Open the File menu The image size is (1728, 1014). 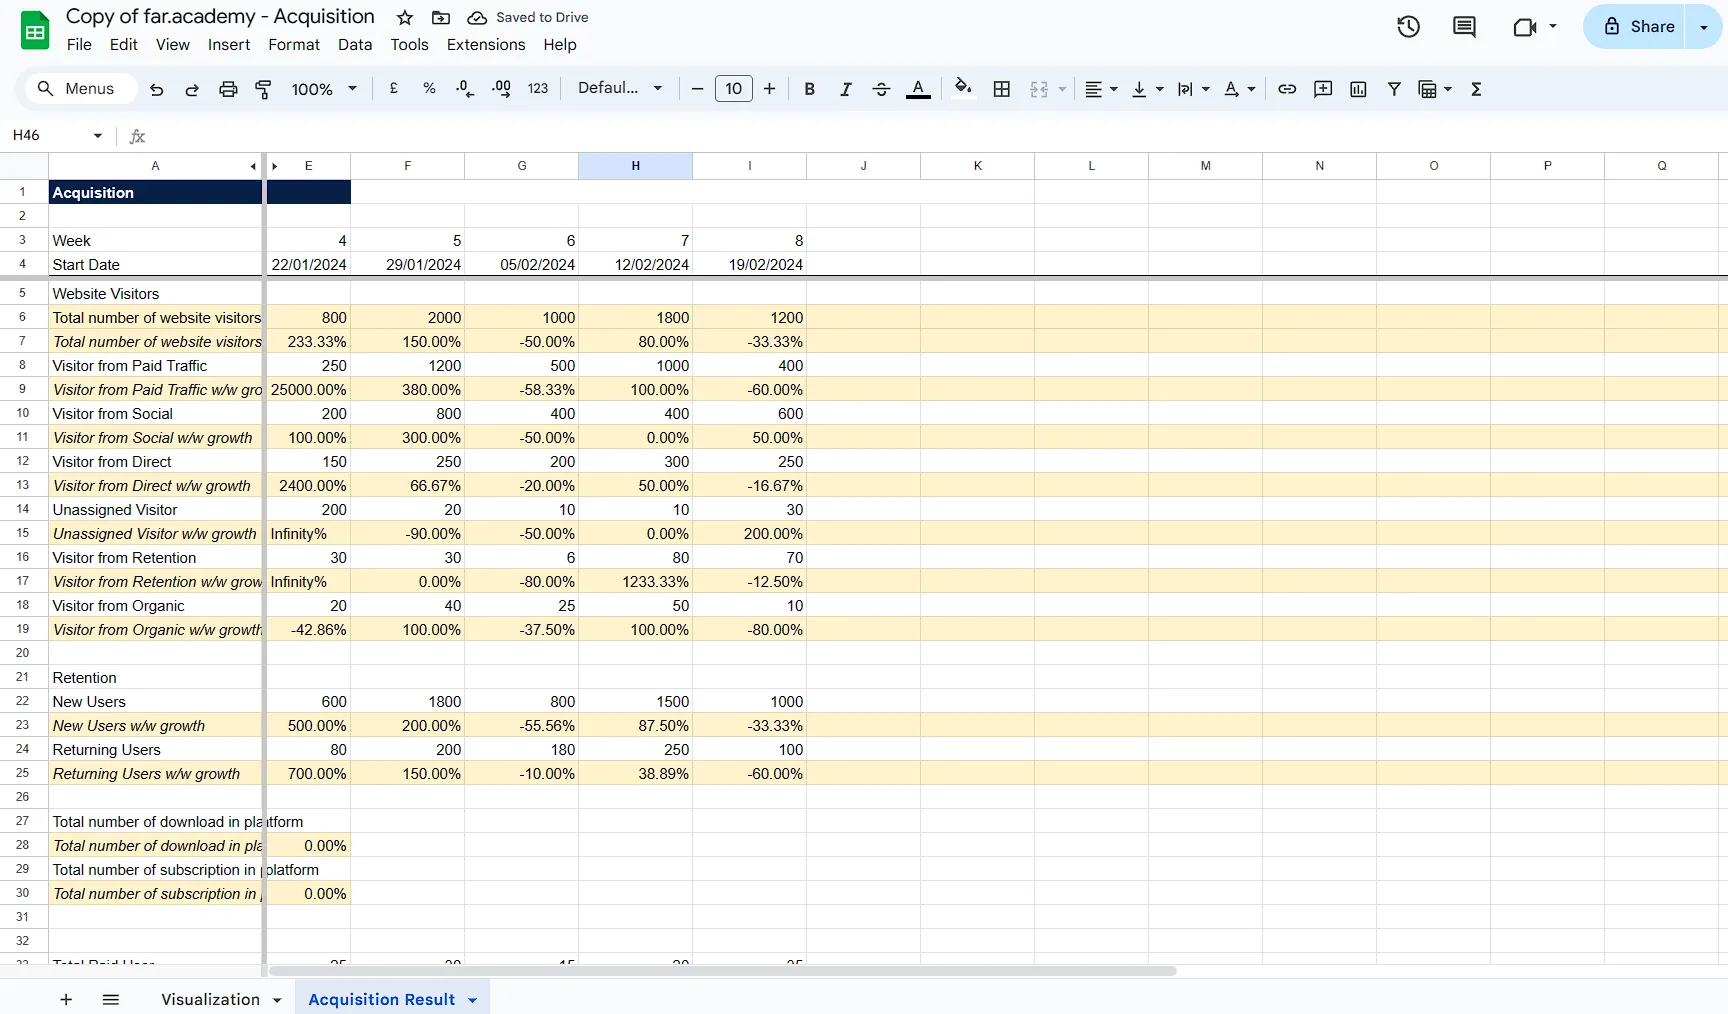coord(79,45)
